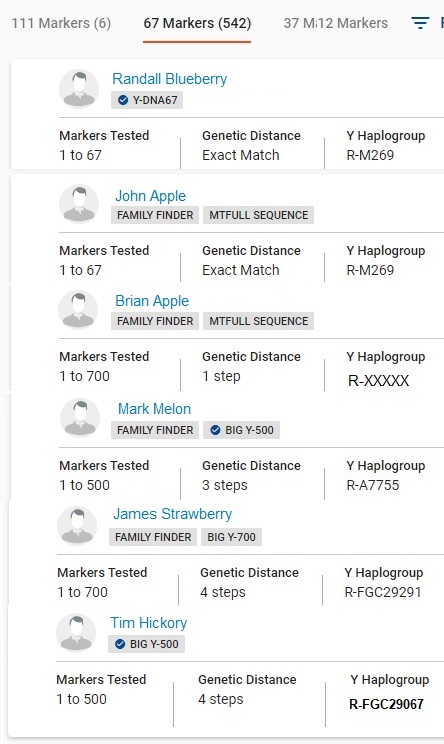Image resolution: width=444 pixels, height=744 pixels.
Task: Click James Strawberry's BIG Y-700 badge
Action: [231, 537]
